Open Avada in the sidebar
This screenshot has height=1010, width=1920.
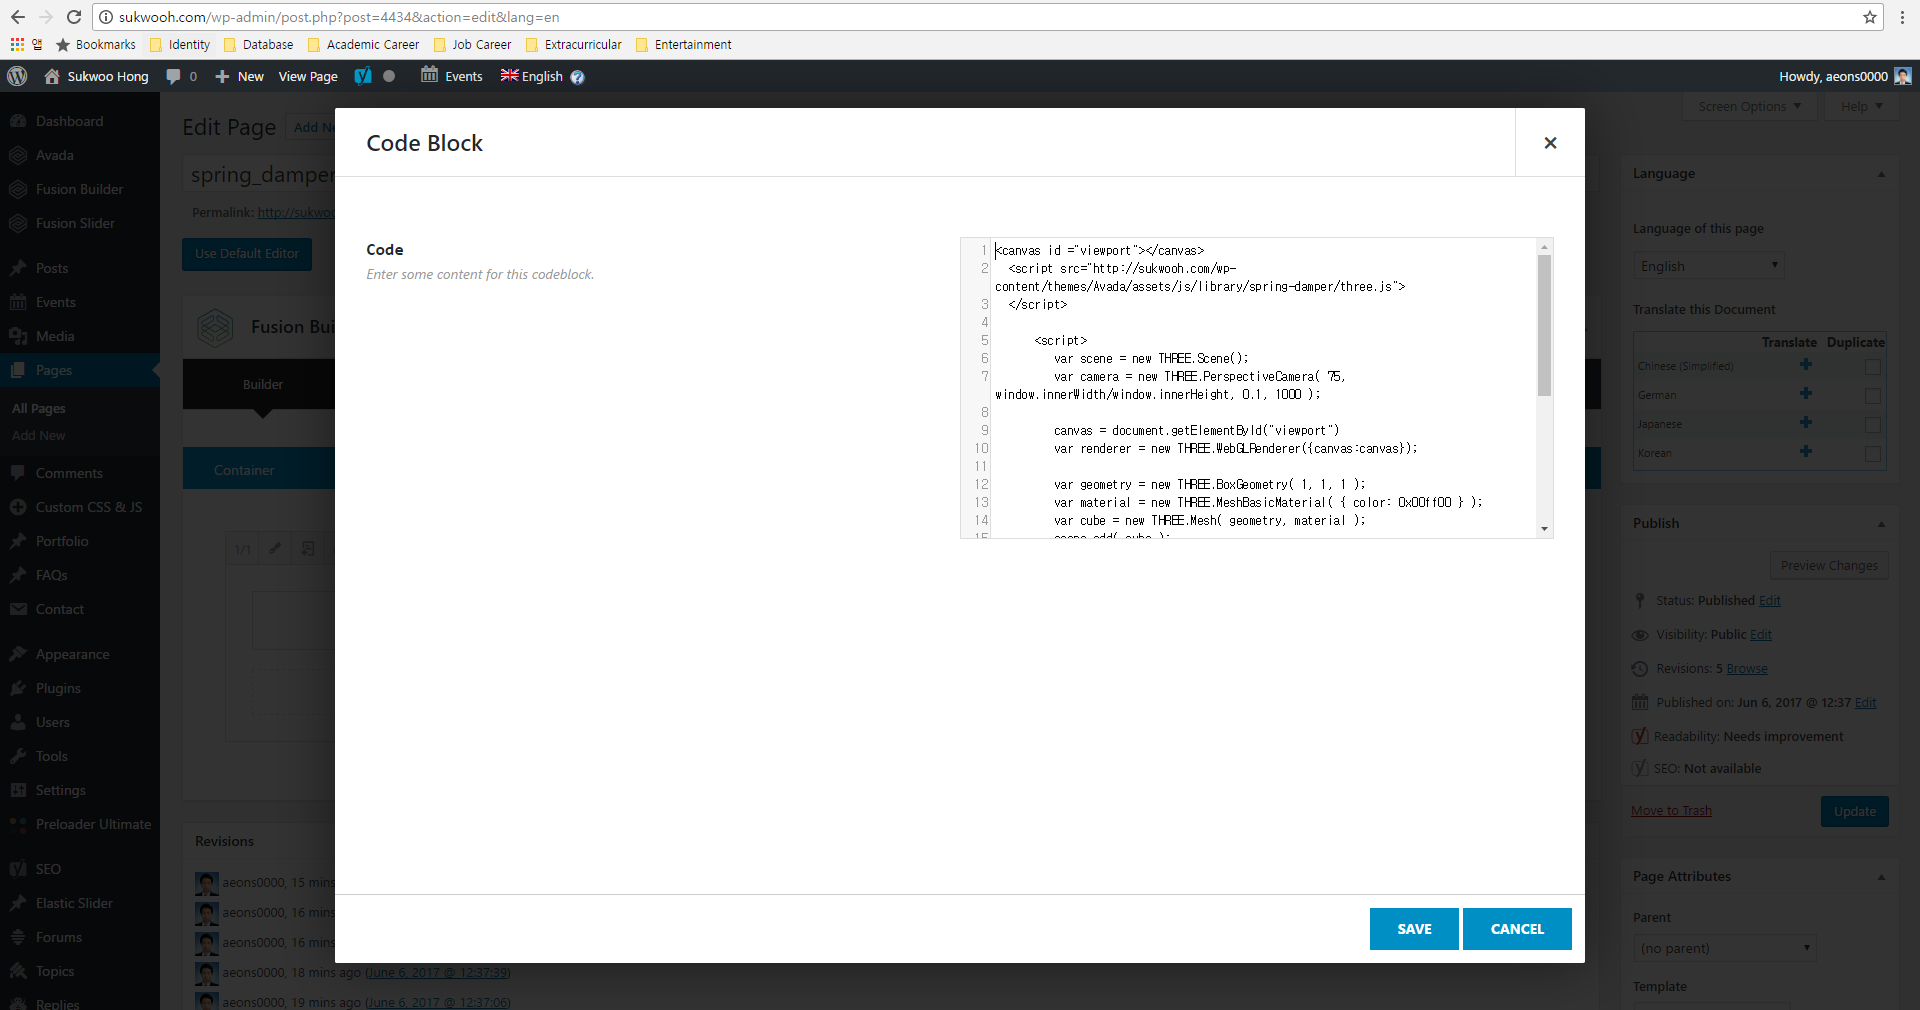point(55,155)
